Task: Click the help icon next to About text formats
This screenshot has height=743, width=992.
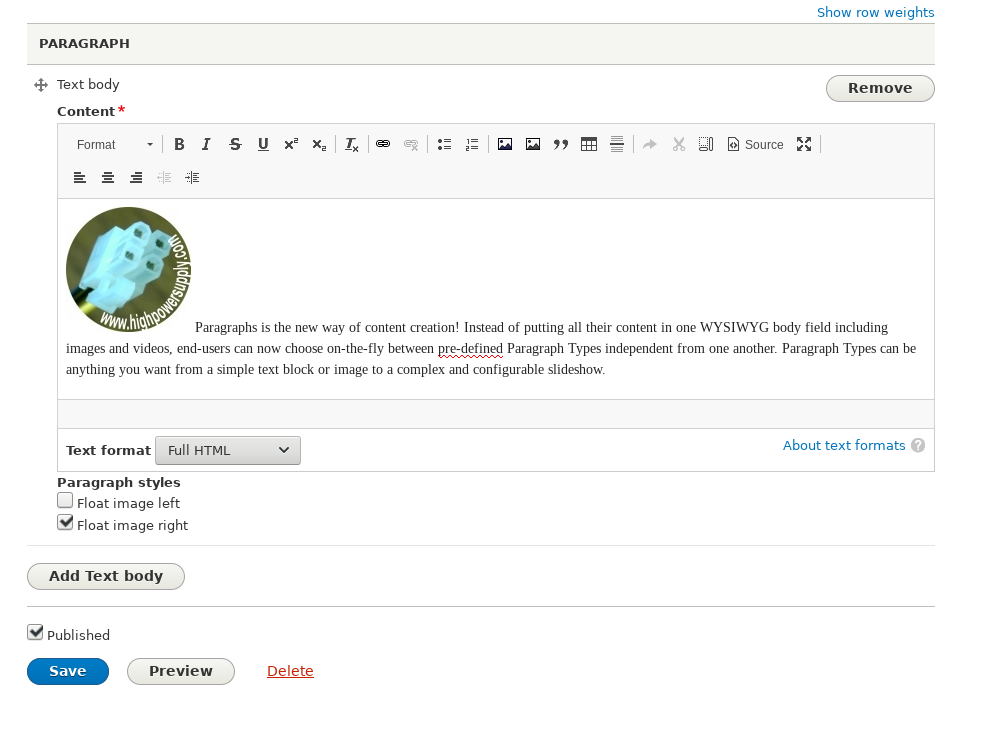Action: click(918, 446)
